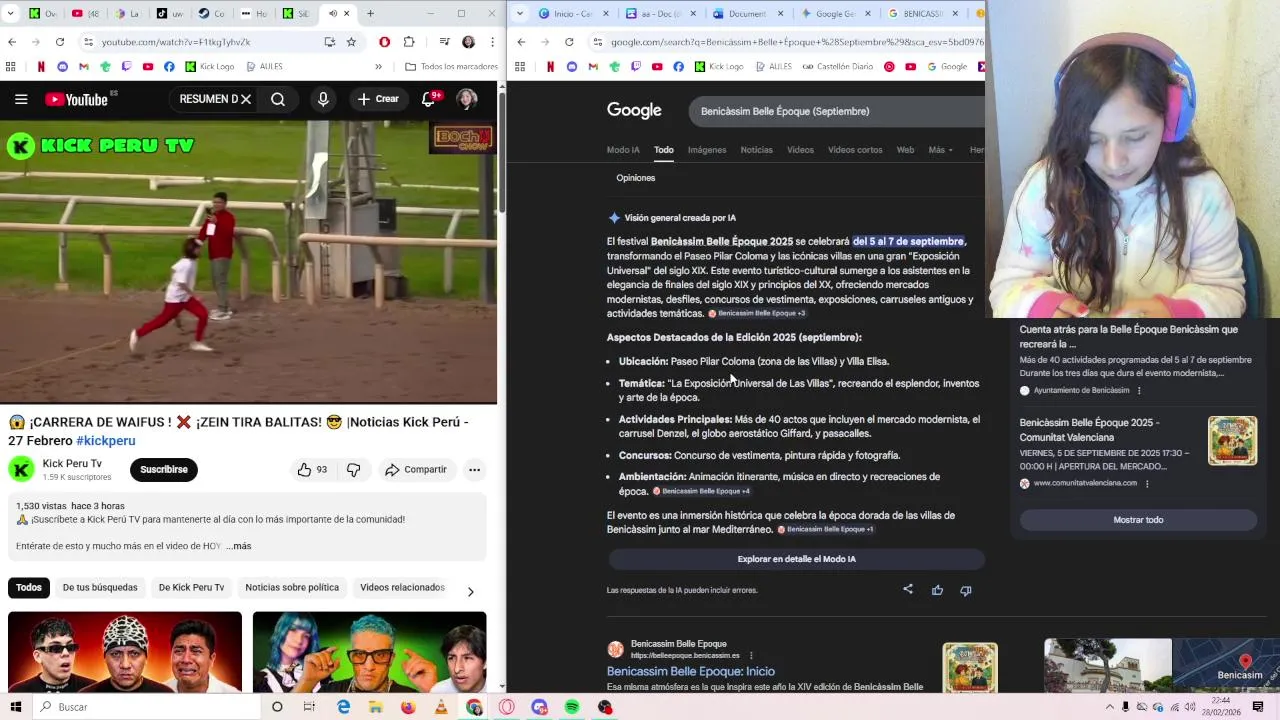Screen dimensions: 1280x720
Task: Select the Videos relacionados chip
Action: tap(402, 587)
